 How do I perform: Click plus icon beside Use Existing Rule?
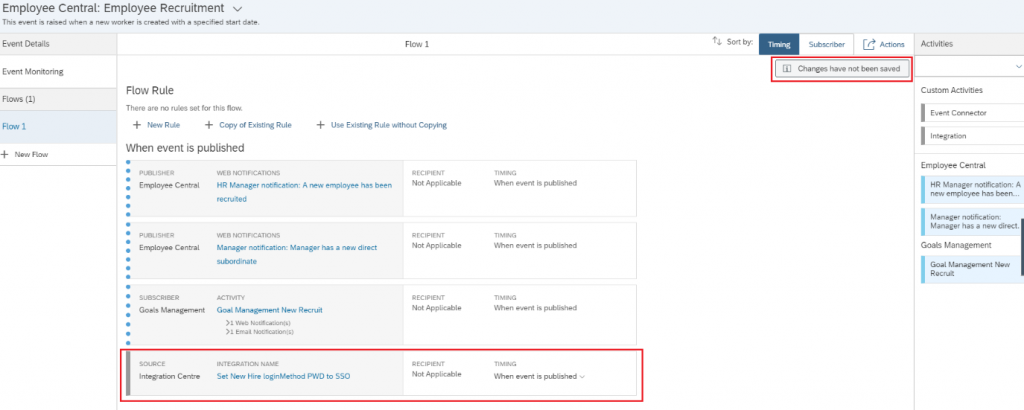tap(321, 125)
